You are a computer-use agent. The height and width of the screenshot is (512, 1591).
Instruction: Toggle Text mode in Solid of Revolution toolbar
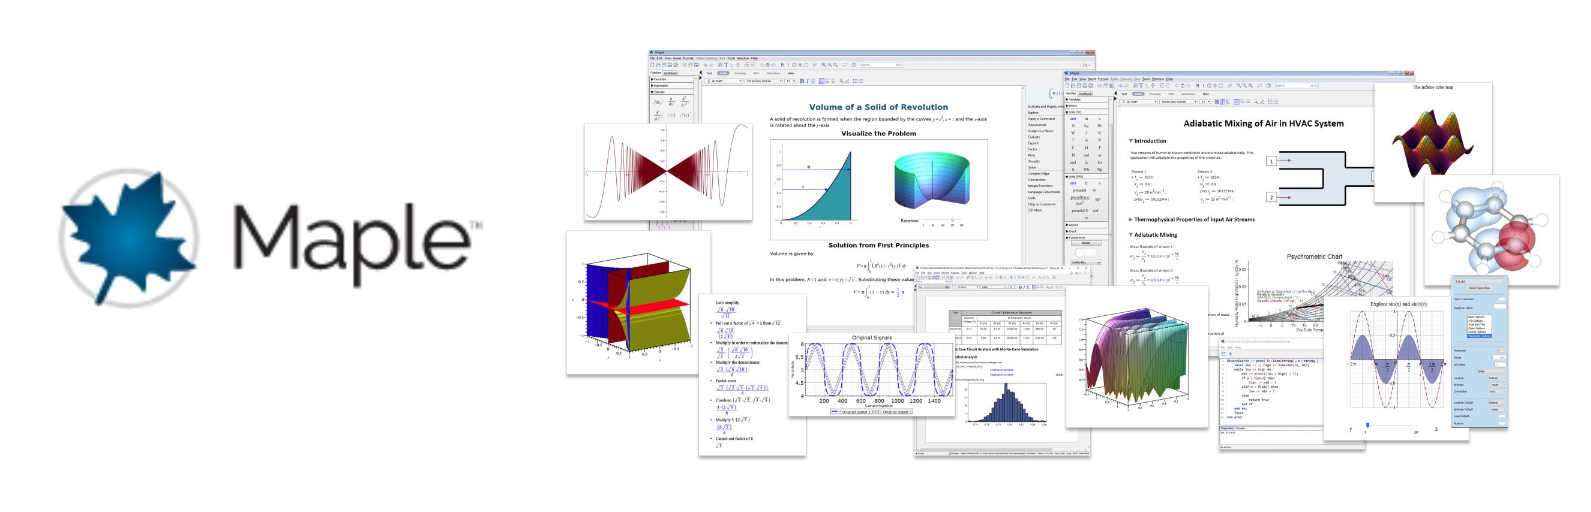tap(709, 73)
